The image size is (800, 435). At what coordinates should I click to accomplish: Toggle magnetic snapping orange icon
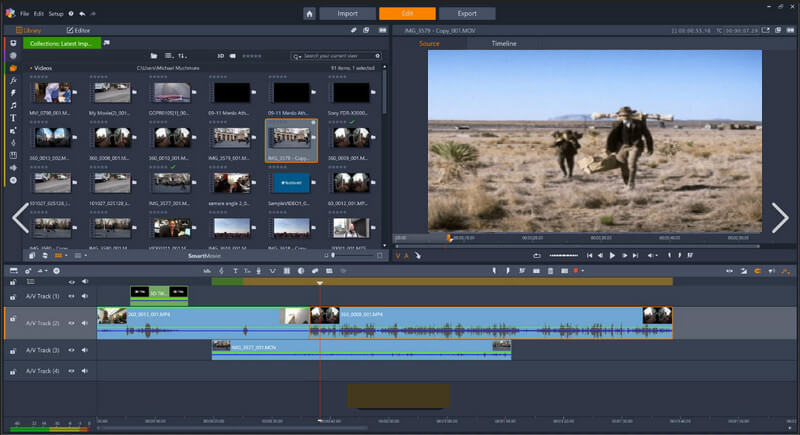tap(757, 271)
